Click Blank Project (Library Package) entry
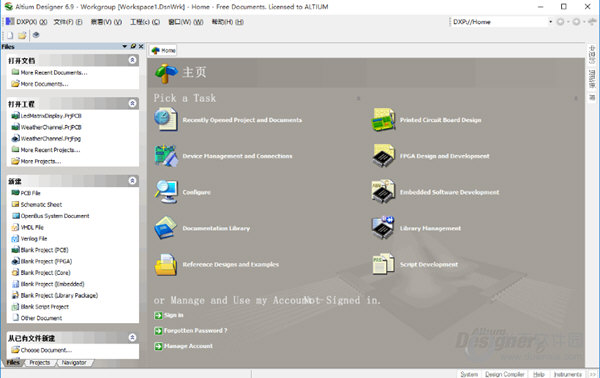 click(59, 295)
